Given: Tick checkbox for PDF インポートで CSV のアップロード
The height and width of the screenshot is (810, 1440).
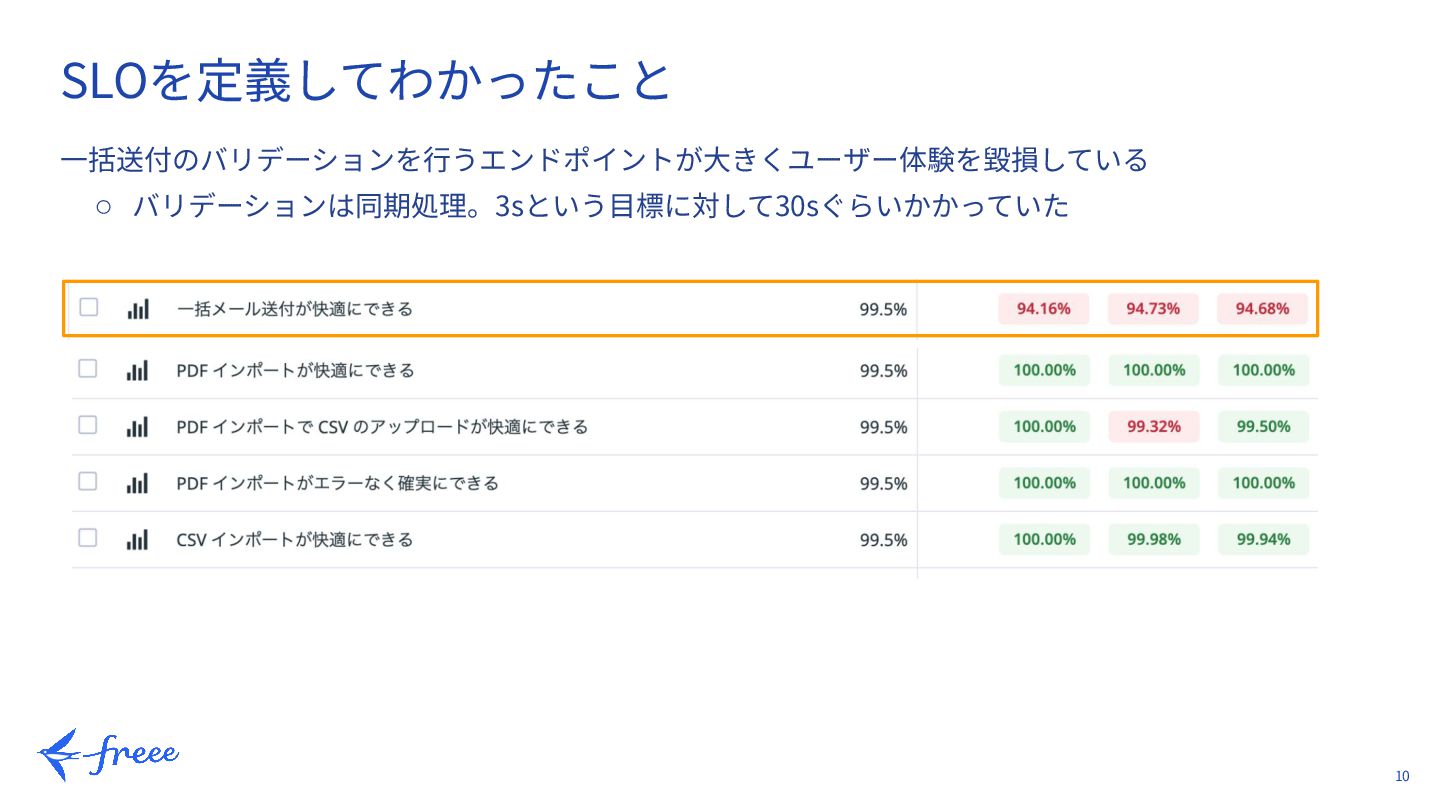Looking at the screenshot, I should coord(88,425).
